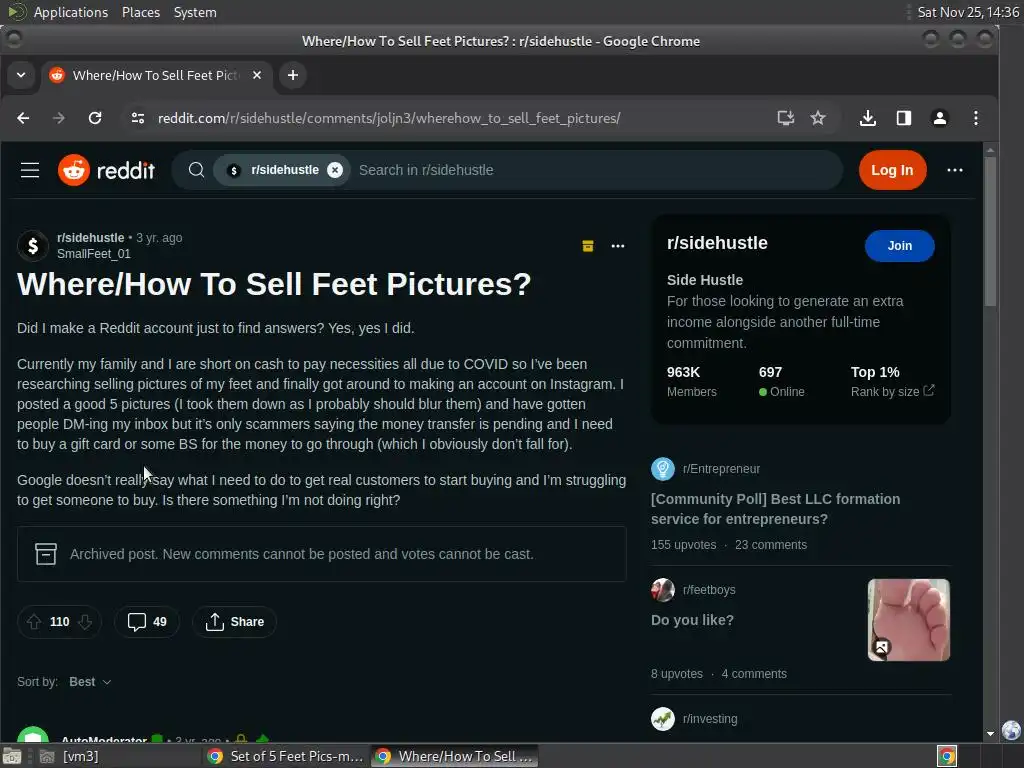
Task: Switch to Set of 5 Feet Pics taskbar window
Action: click(285, 756)
